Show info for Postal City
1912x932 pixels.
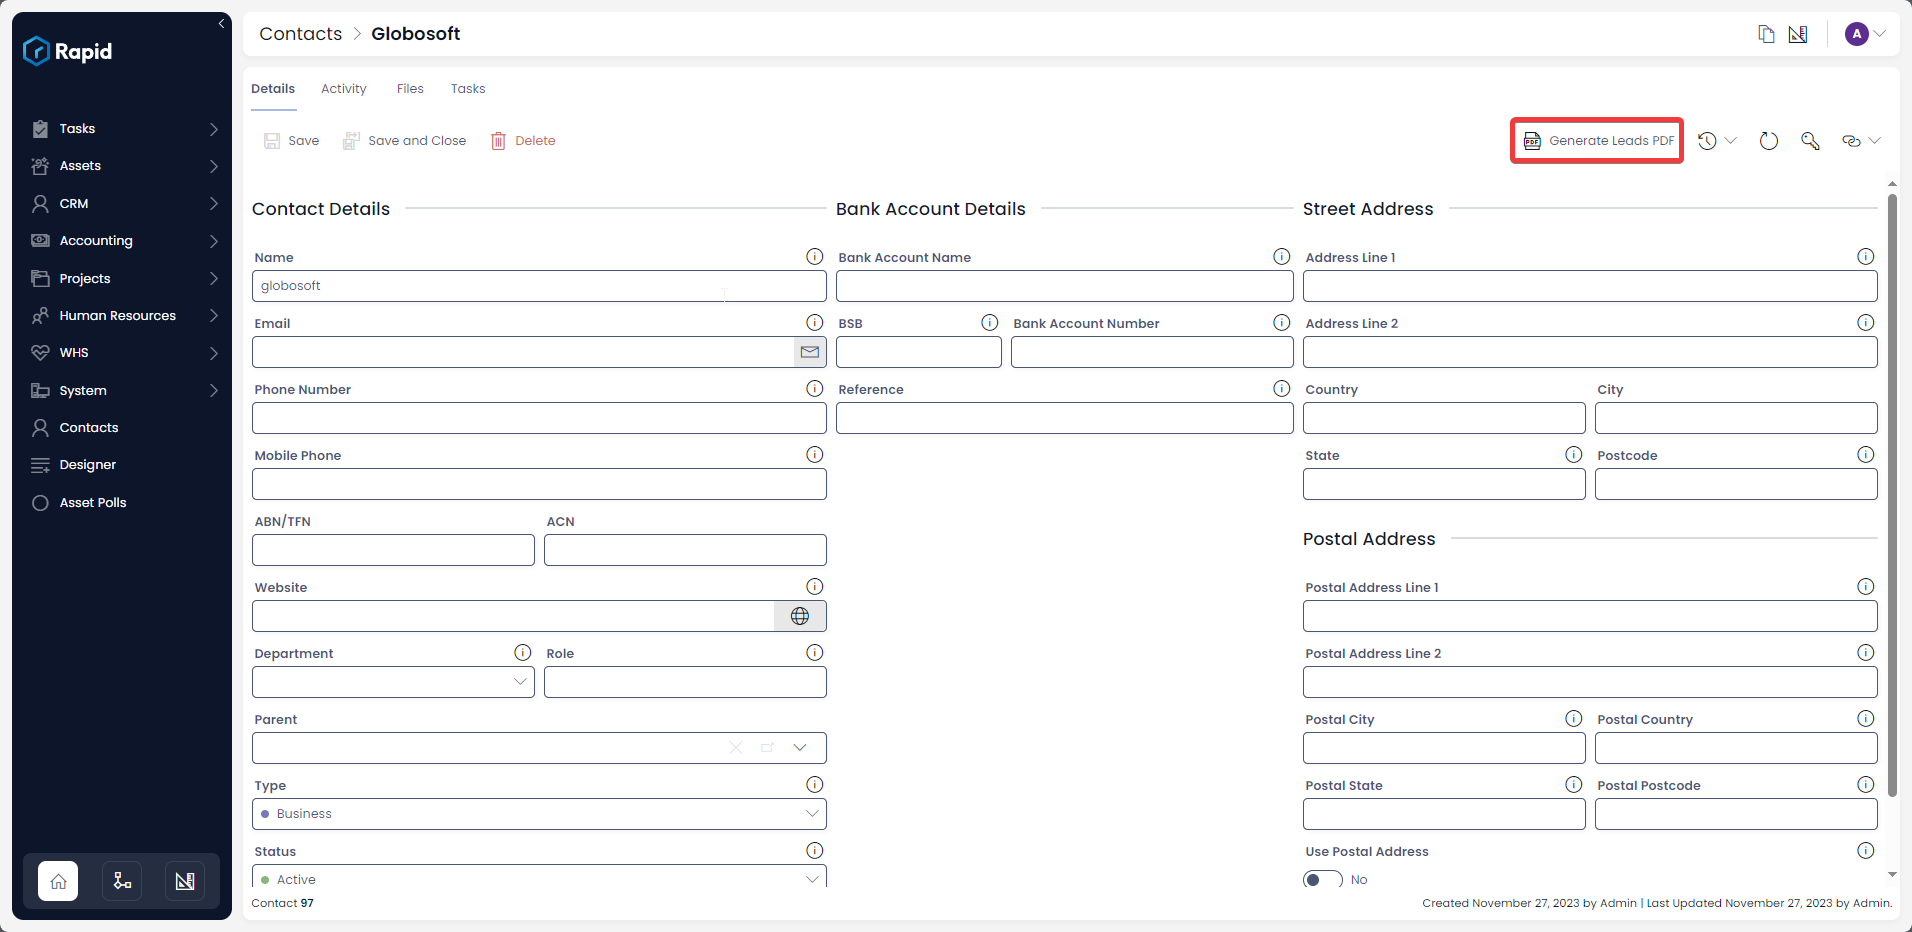[1574, 718]
